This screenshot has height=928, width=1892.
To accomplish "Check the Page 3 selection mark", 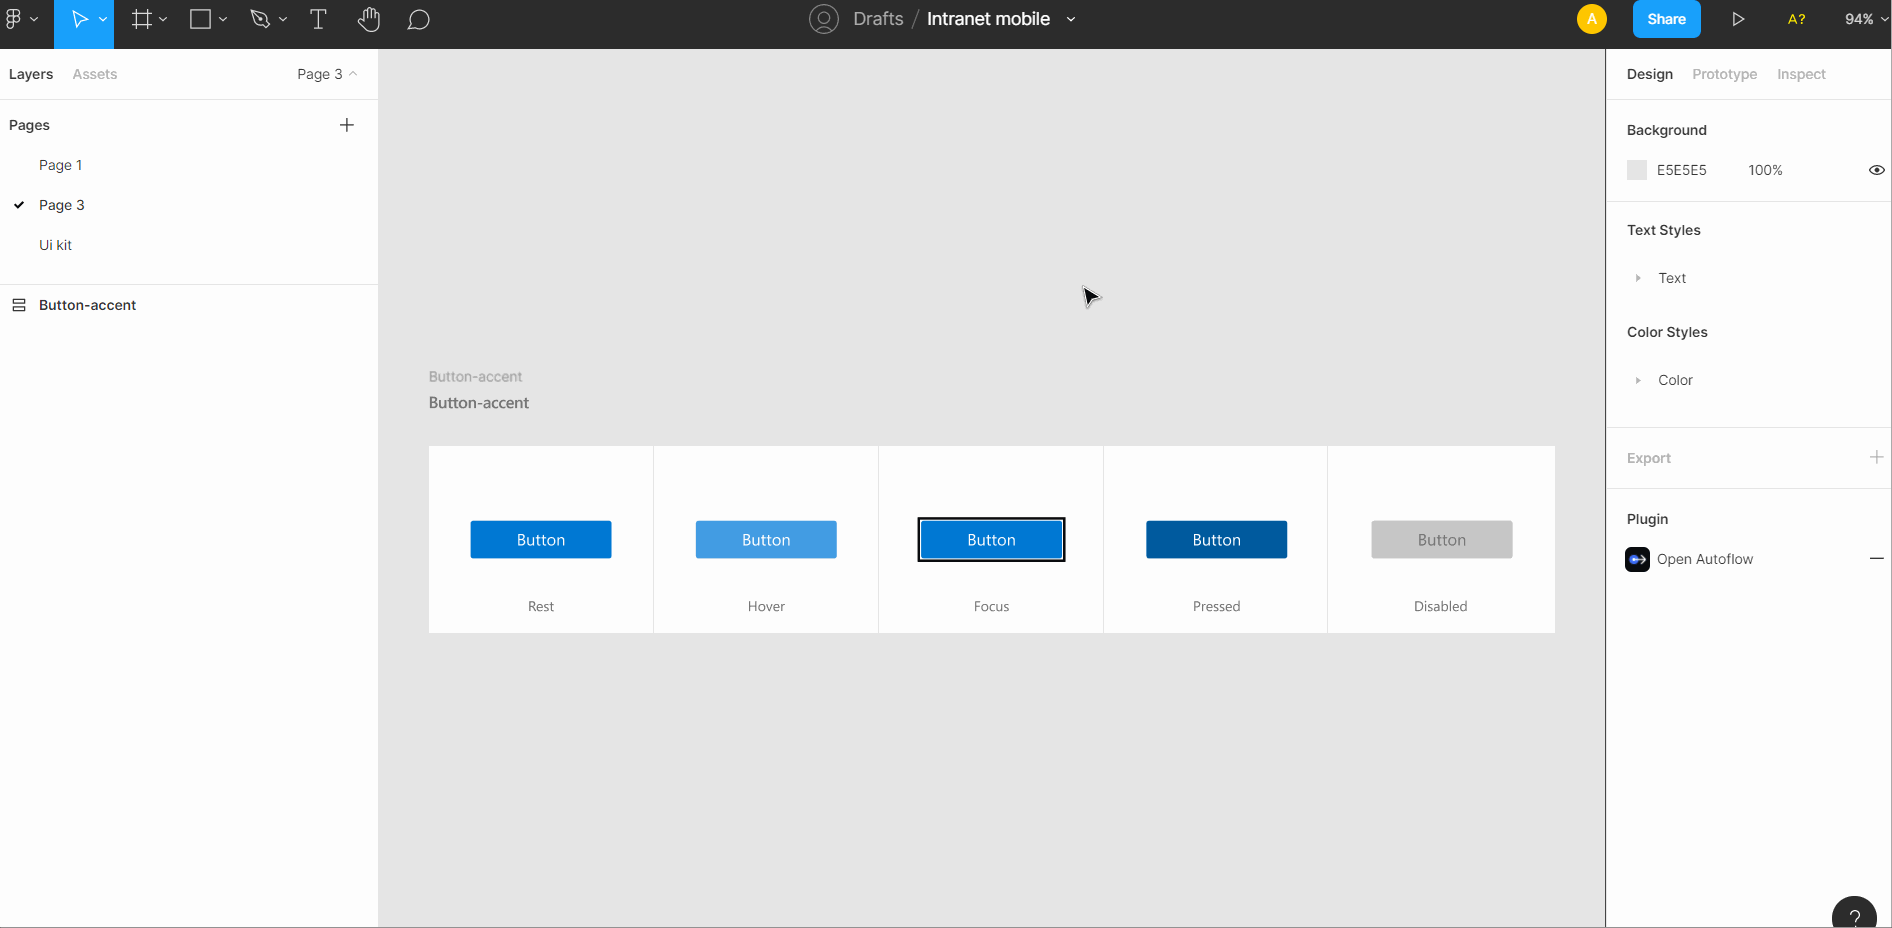I will tap(18, 205).
